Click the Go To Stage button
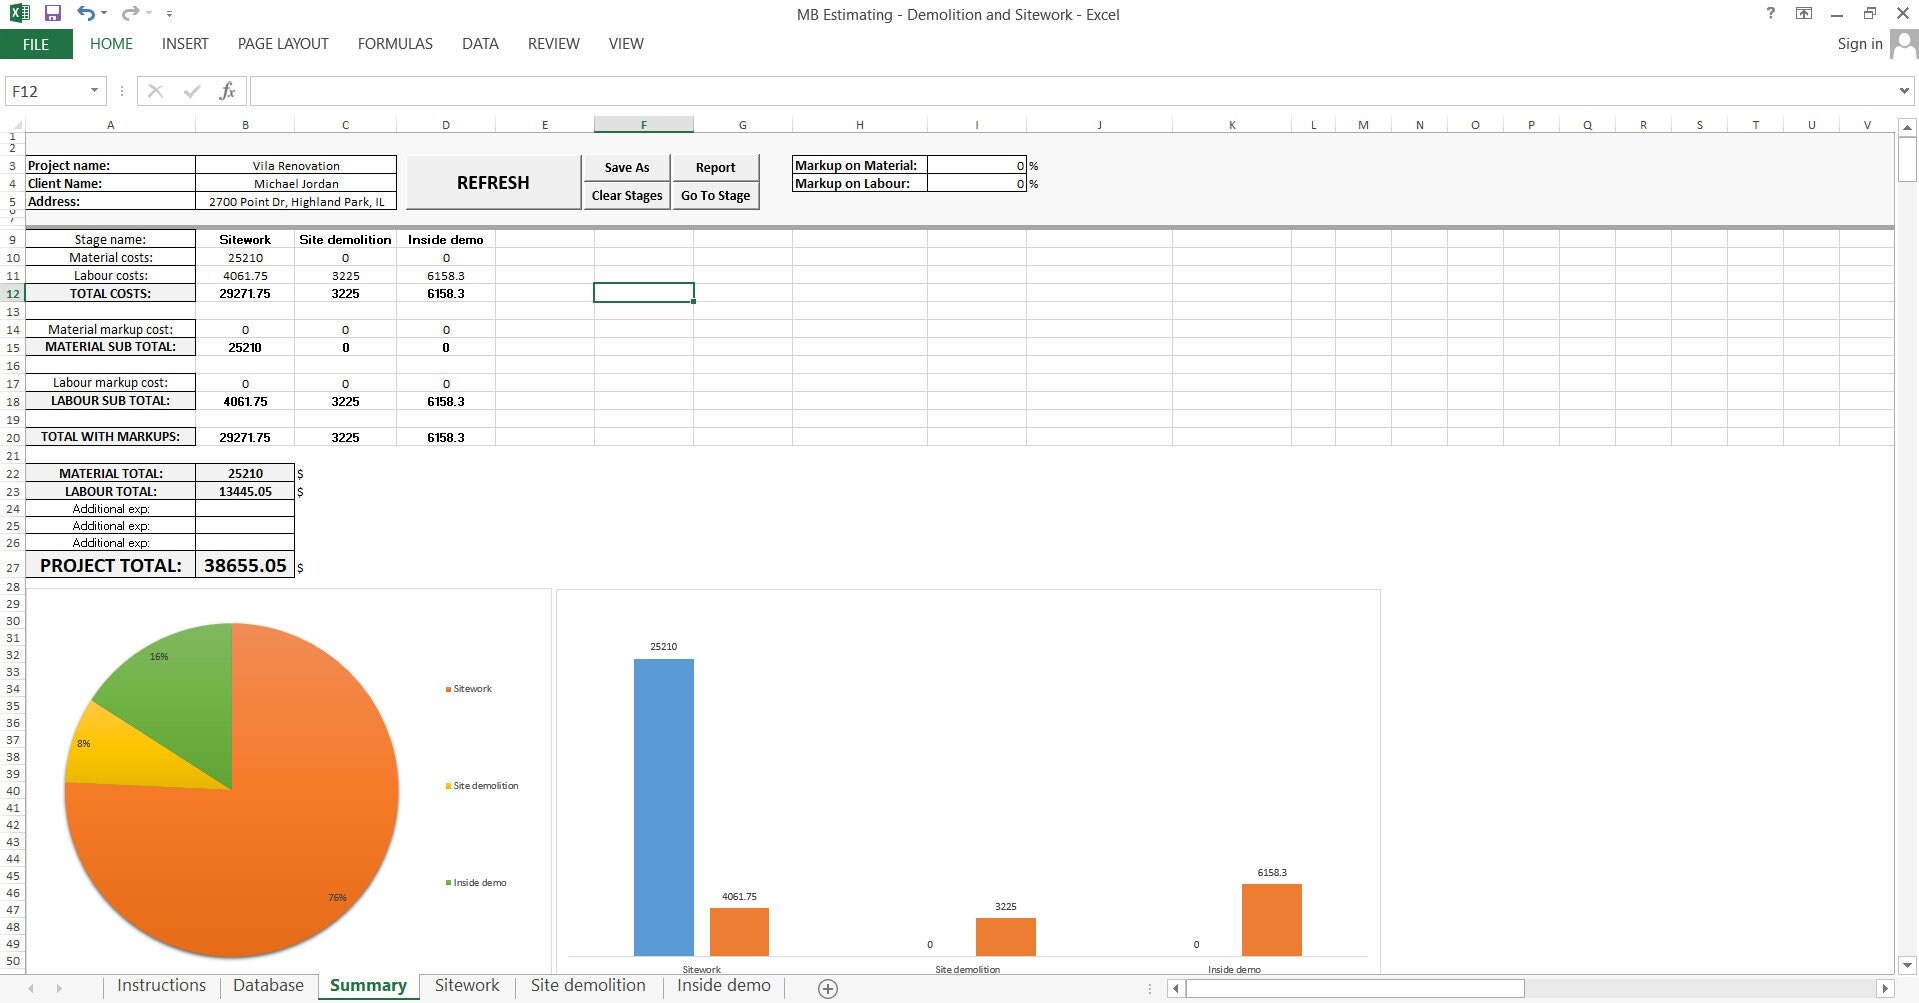Viewport: 1919px width, 1003px height. 715,195
